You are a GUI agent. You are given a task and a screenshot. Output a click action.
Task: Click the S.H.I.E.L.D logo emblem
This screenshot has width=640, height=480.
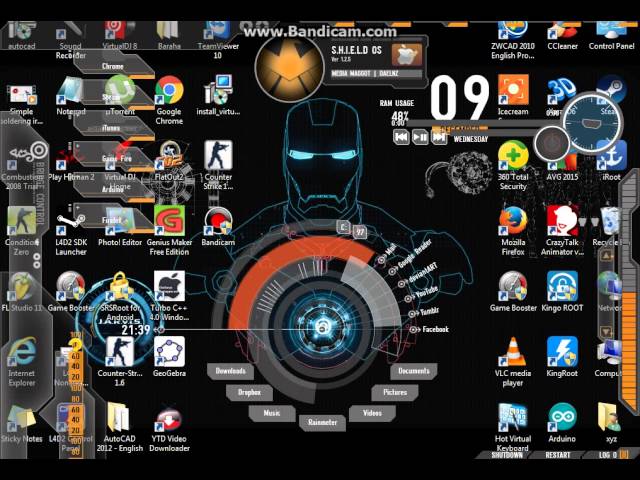[x=289, y=69]
